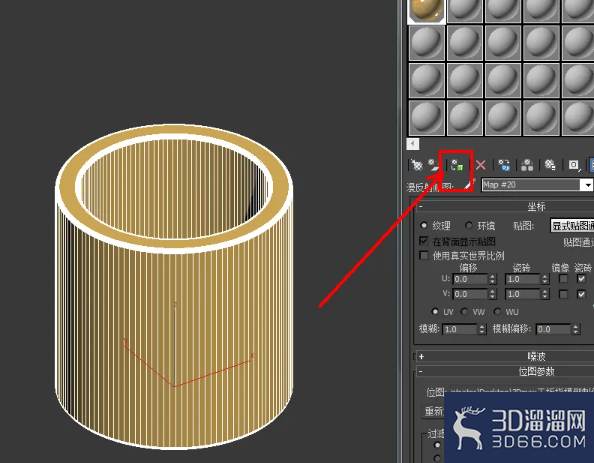Click the V offset 0.0 field

point(470,294)
